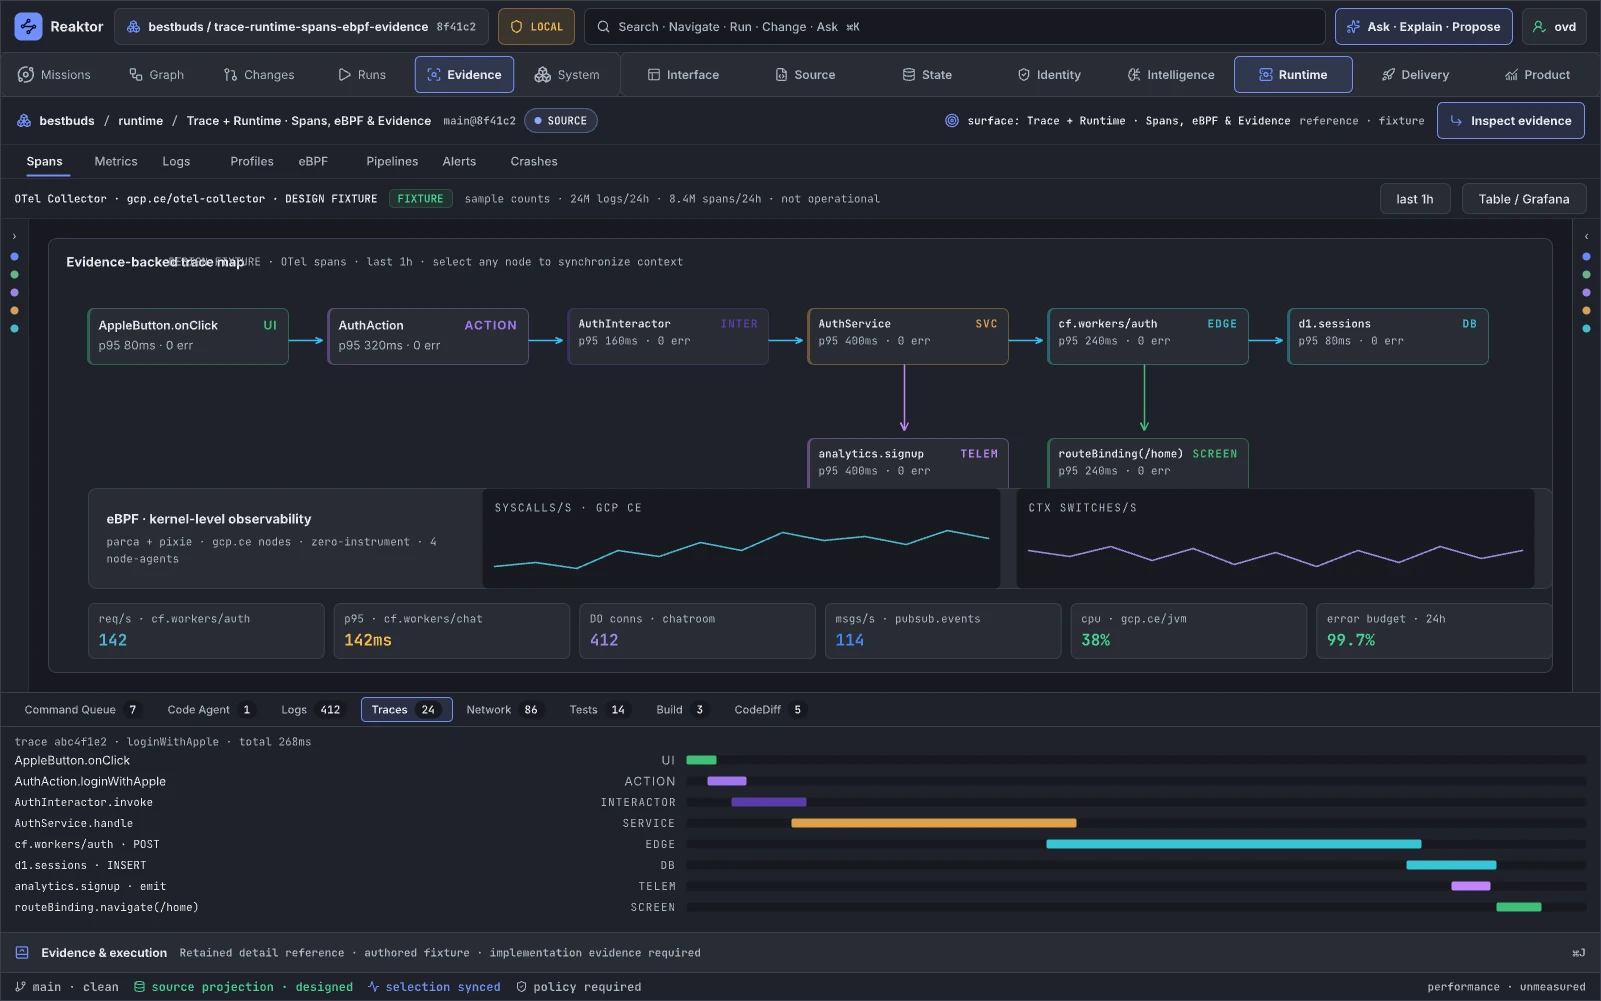Select the d1.sessions DB node

coord(1388,336)
